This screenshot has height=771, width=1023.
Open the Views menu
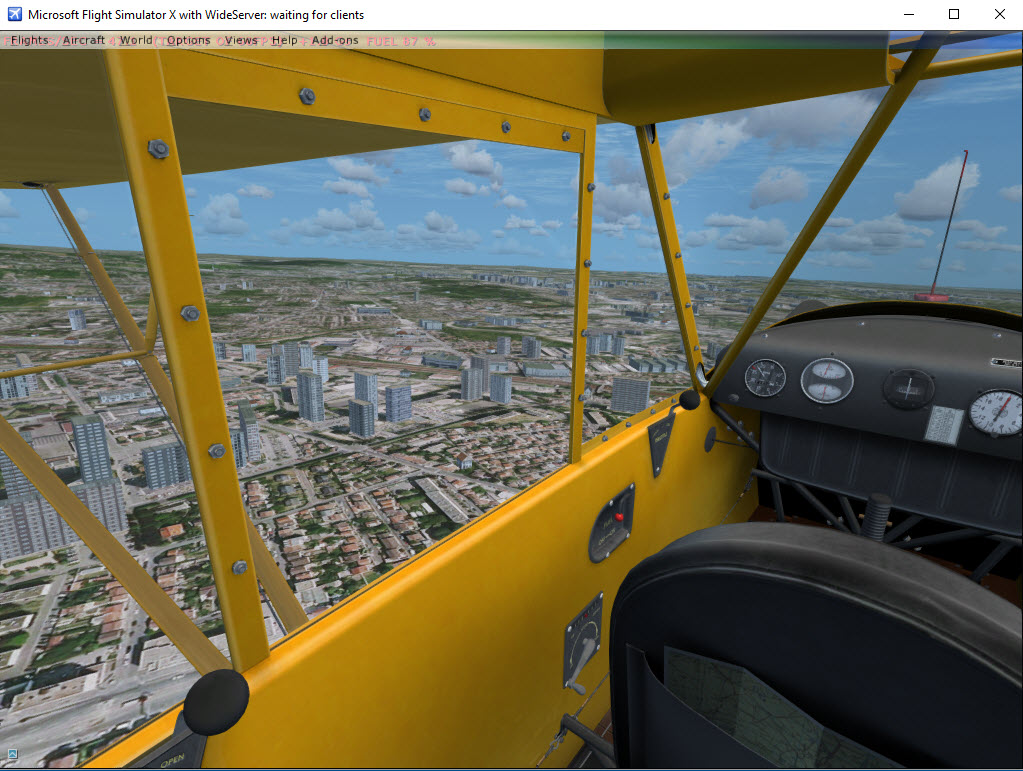[241, 40]
